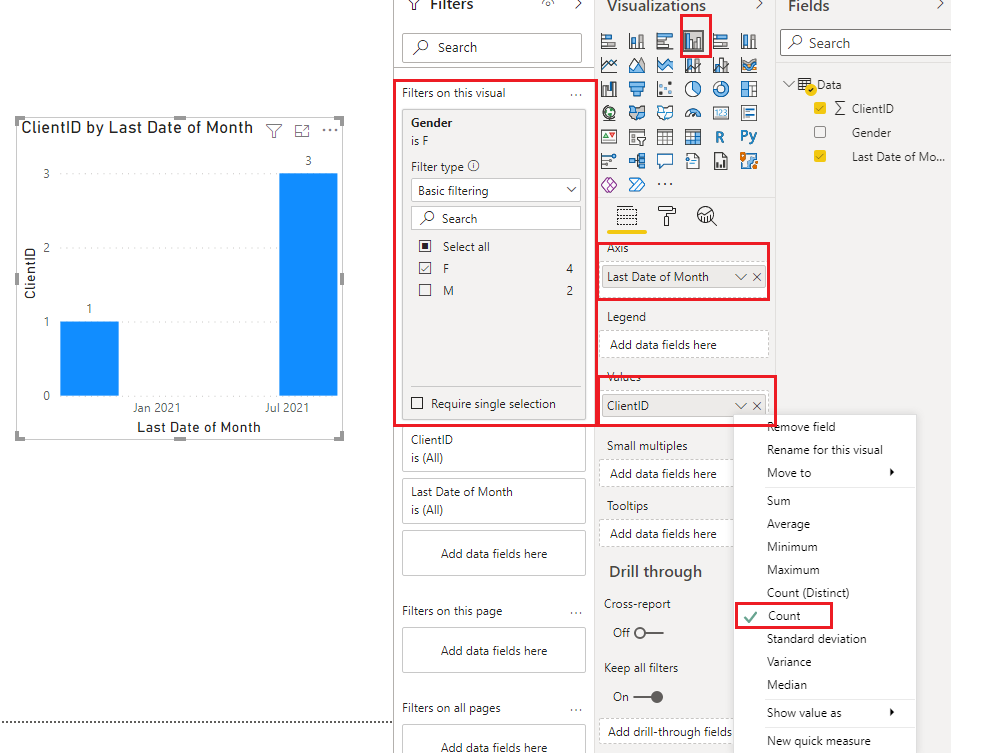Select the Slicer visual
Screen dimensions: 1003x753
(636, 137)
